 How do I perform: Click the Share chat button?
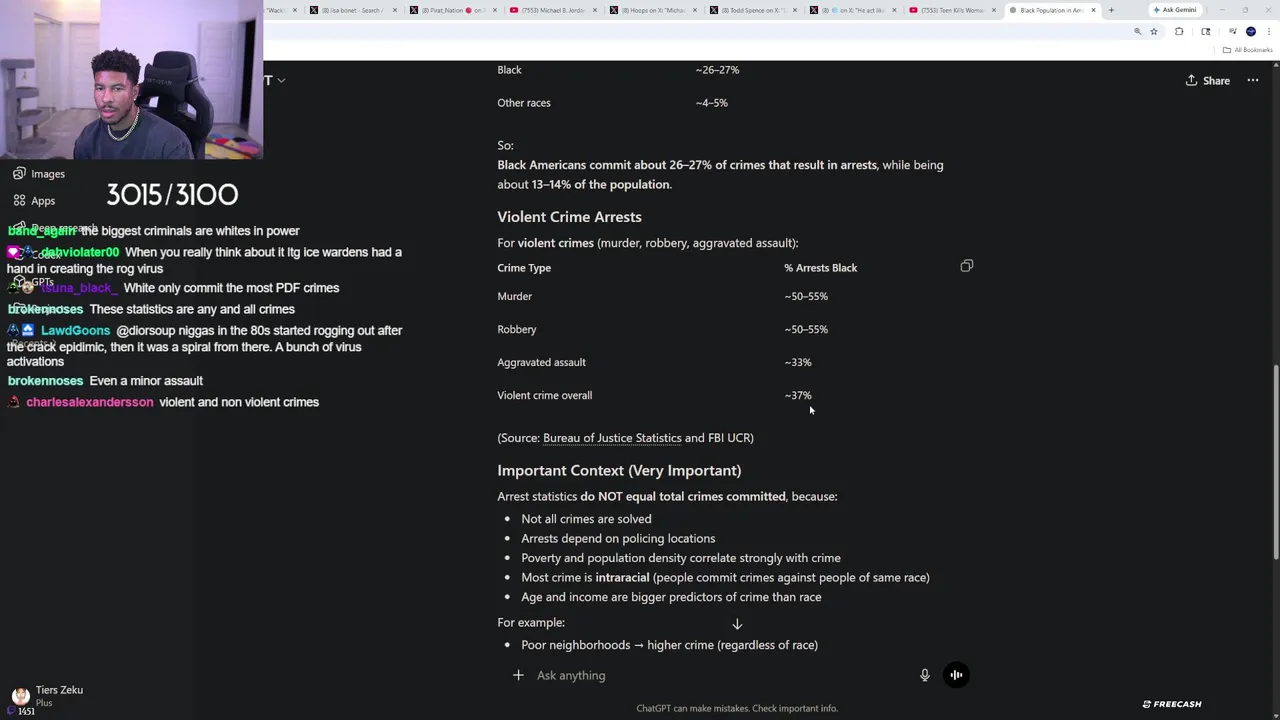[1207, 81]
